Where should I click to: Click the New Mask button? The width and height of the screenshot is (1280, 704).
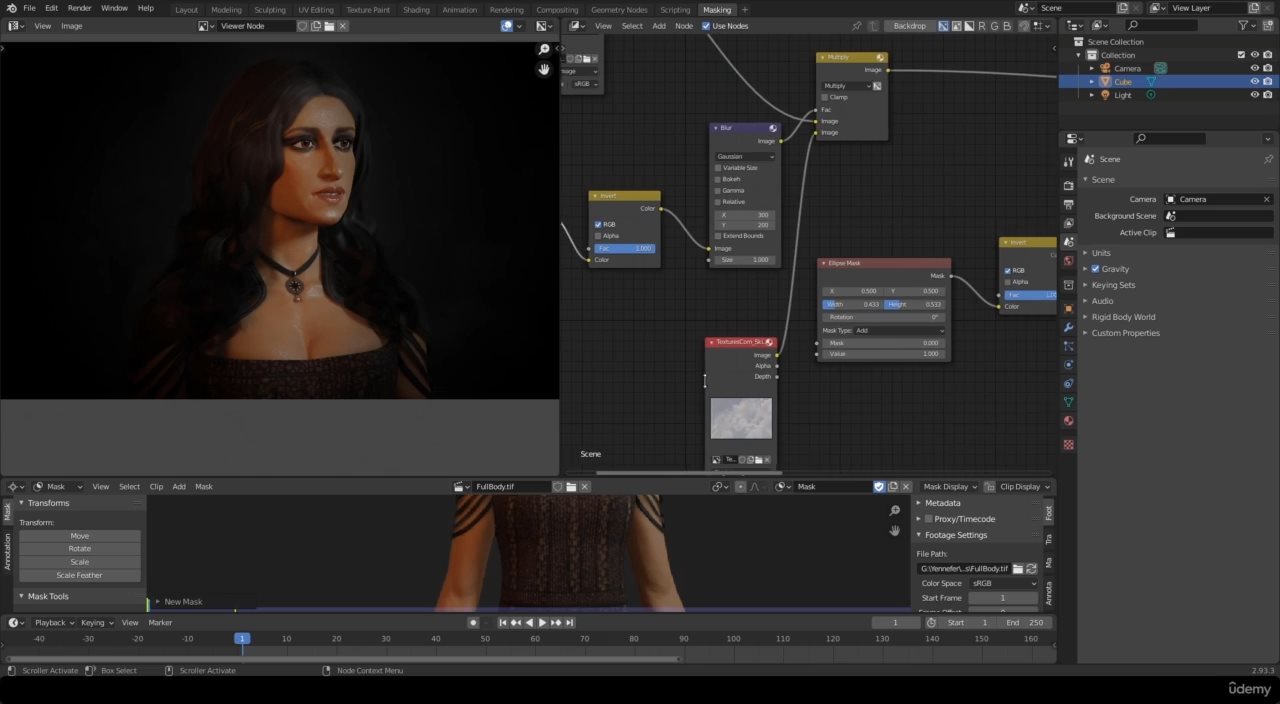(x=183, y=601)
